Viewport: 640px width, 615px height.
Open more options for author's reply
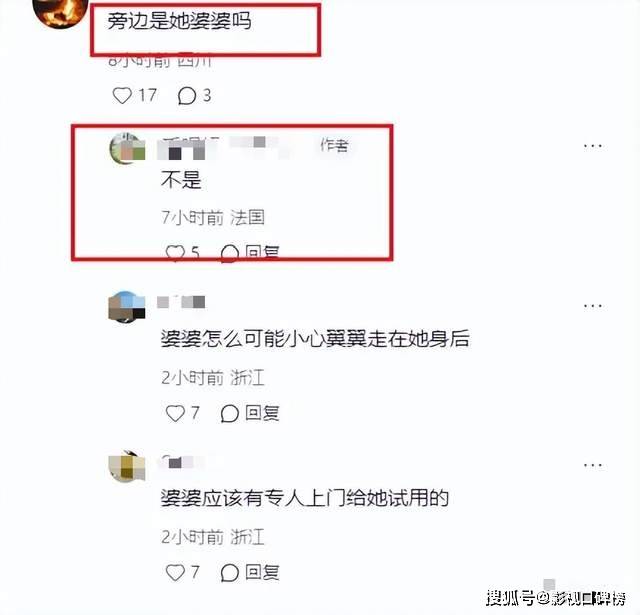(x=593, y=146)
